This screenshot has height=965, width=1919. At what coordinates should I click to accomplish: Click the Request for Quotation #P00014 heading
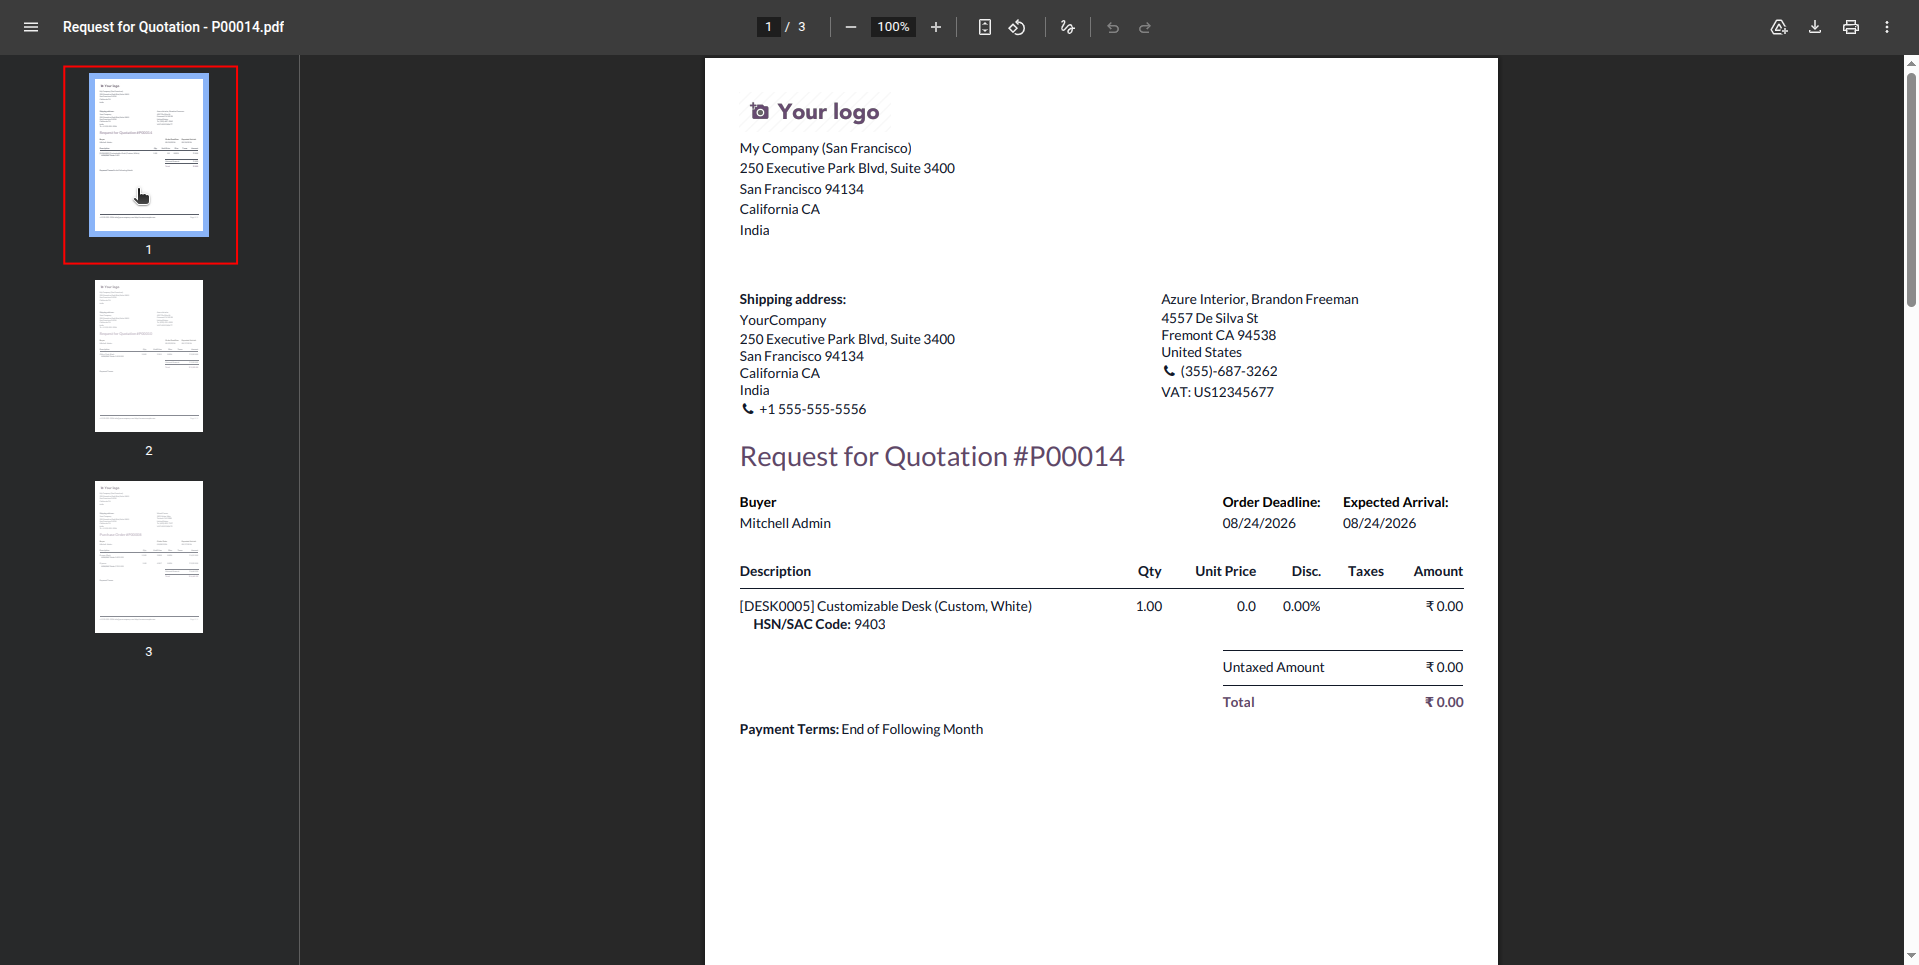(x=932, y=457)
